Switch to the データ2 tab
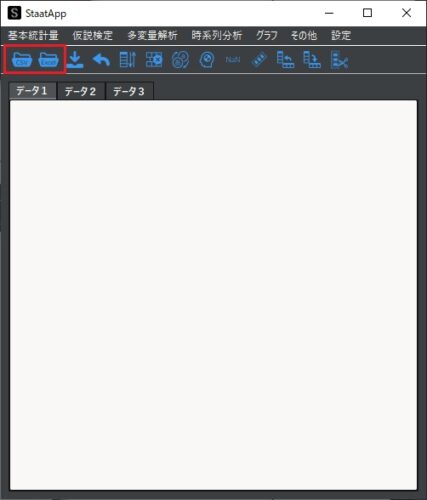427x500 pixels. pos(80,91)
